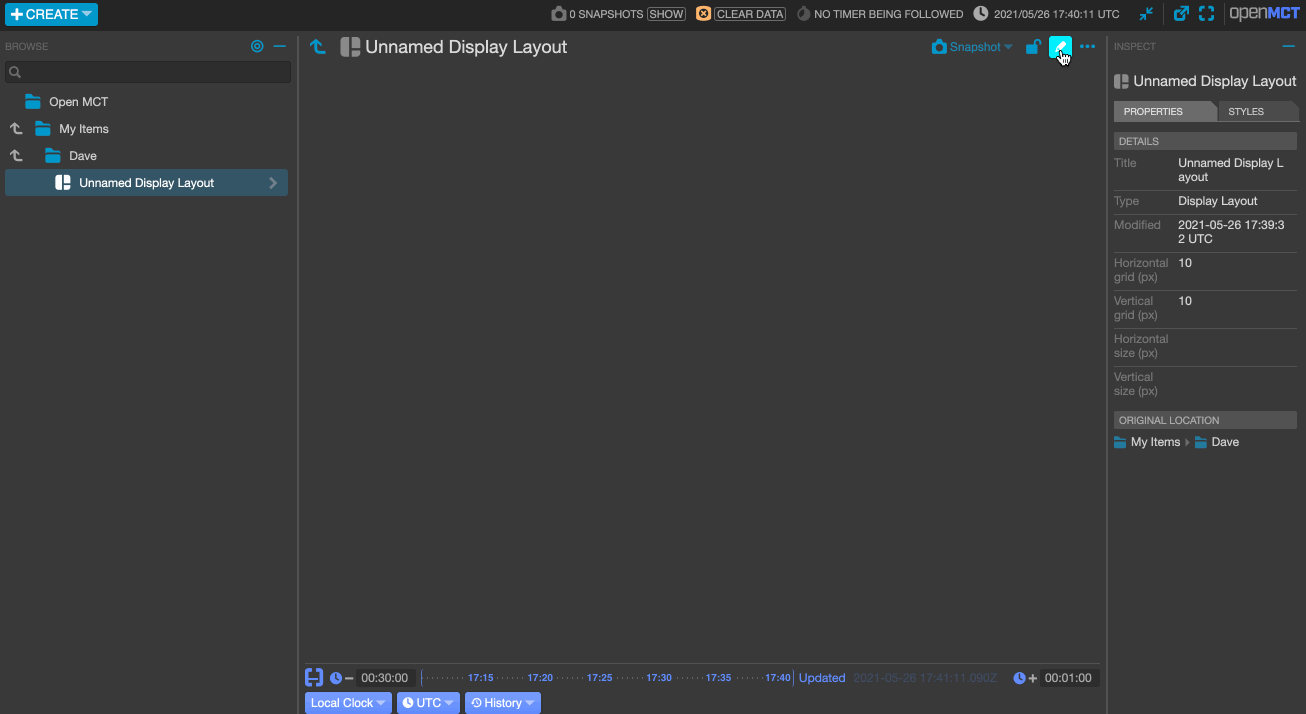
Task: Toggle full screen mode
Action: pyautogui.click(x=1207, y=14)
